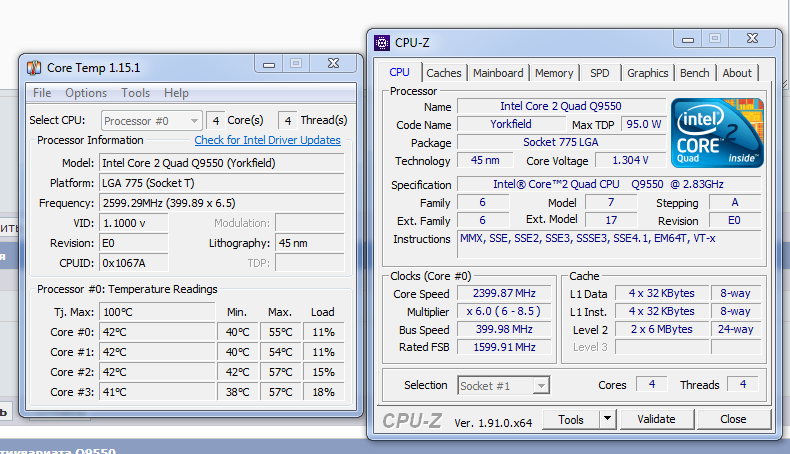Click the Ext. Model value 17
Viewport: 790px width, 454px height.
click(611, 220)
